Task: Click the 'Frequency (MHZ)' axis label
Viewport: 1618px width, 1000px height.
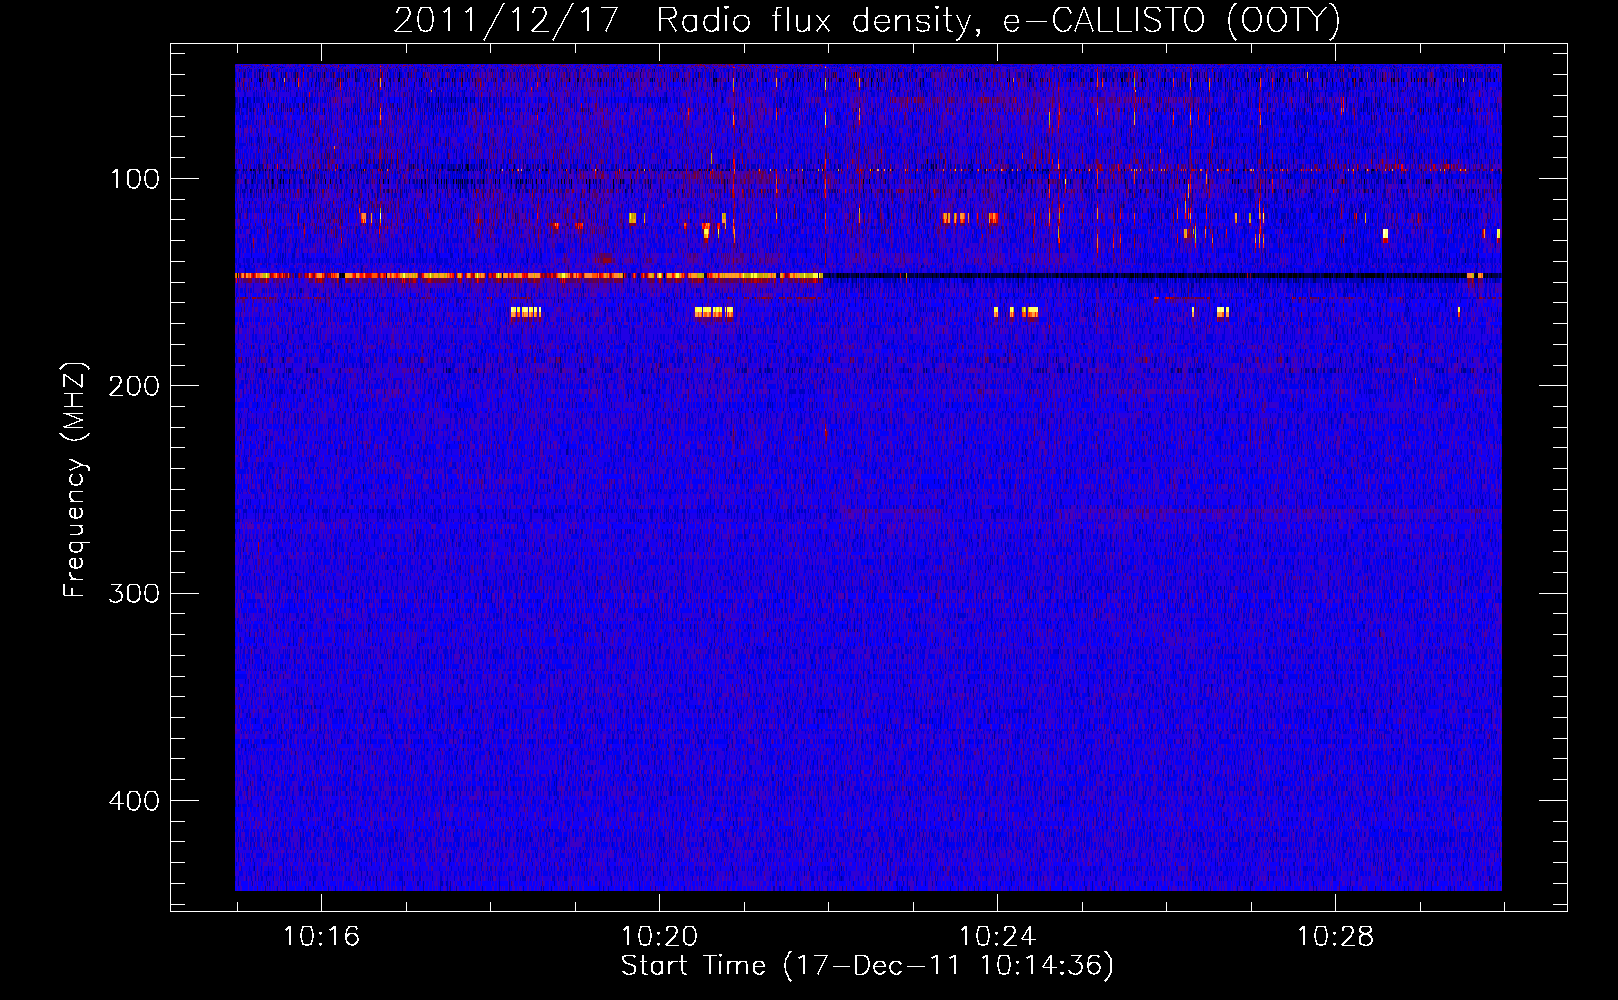Action: 75,480
